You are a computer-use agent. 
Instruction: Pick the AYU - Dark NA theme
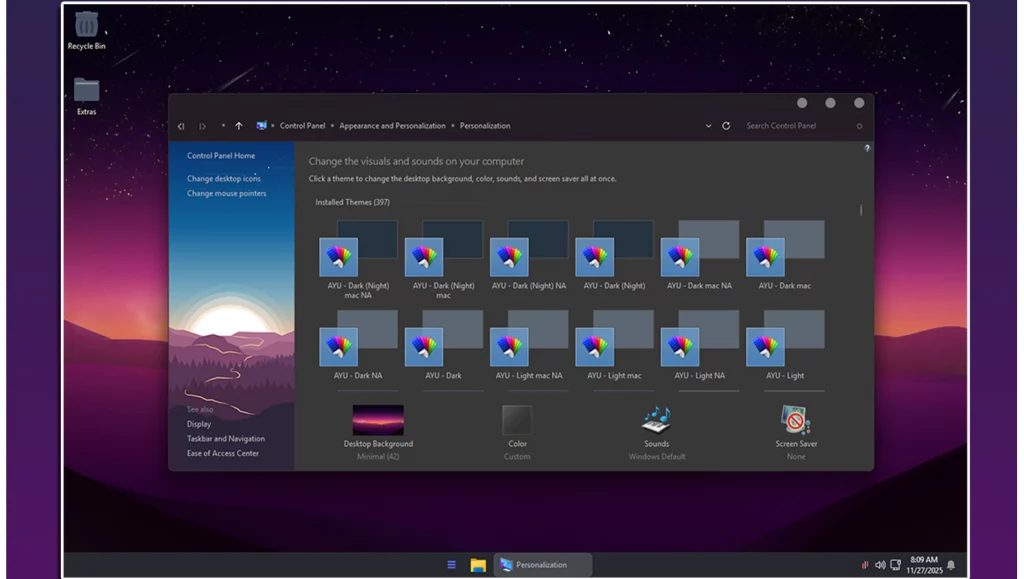pyautogui.click(x=340, y=346)
